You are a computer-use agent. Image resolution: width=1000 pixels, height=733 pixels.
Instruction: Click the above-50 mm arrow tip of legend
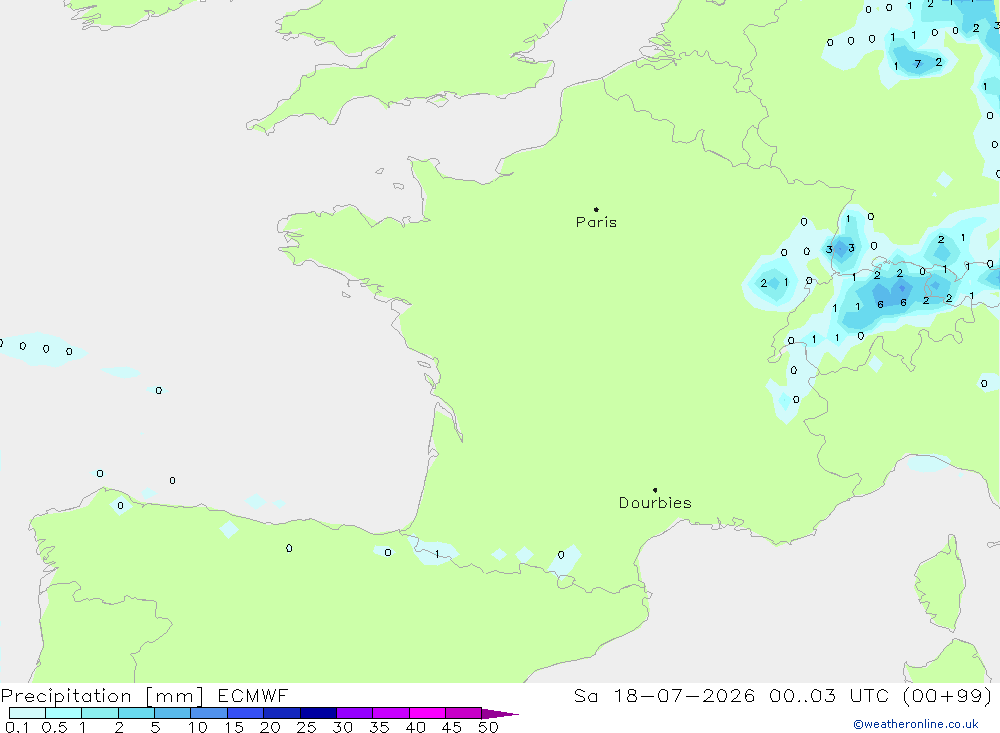click(x=500, y=714)
